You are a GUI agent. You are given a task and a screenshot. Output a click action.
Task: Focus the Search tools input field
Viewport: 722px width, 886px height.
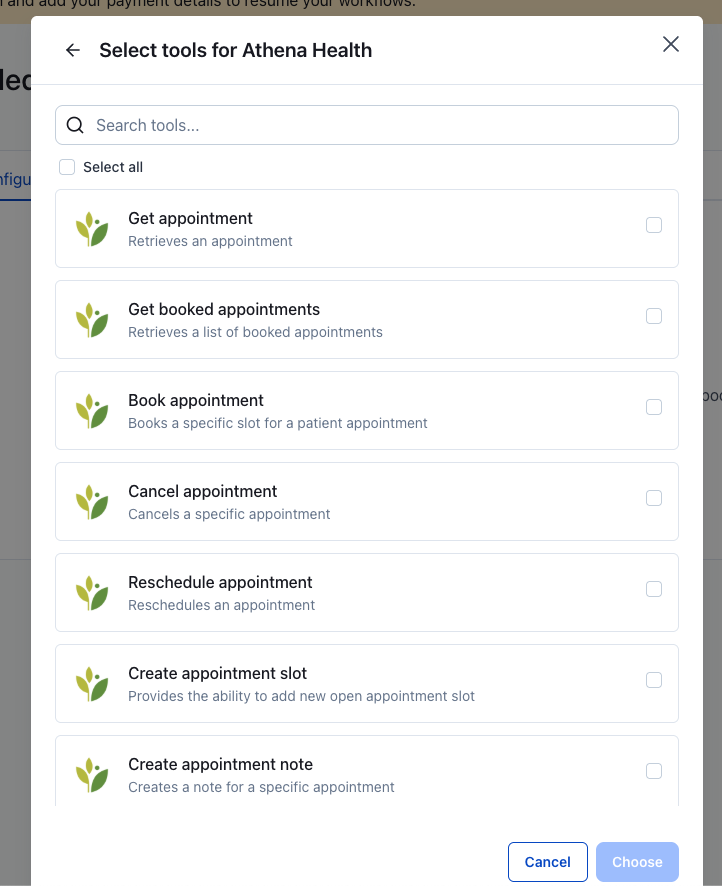(x=380, y=125)
